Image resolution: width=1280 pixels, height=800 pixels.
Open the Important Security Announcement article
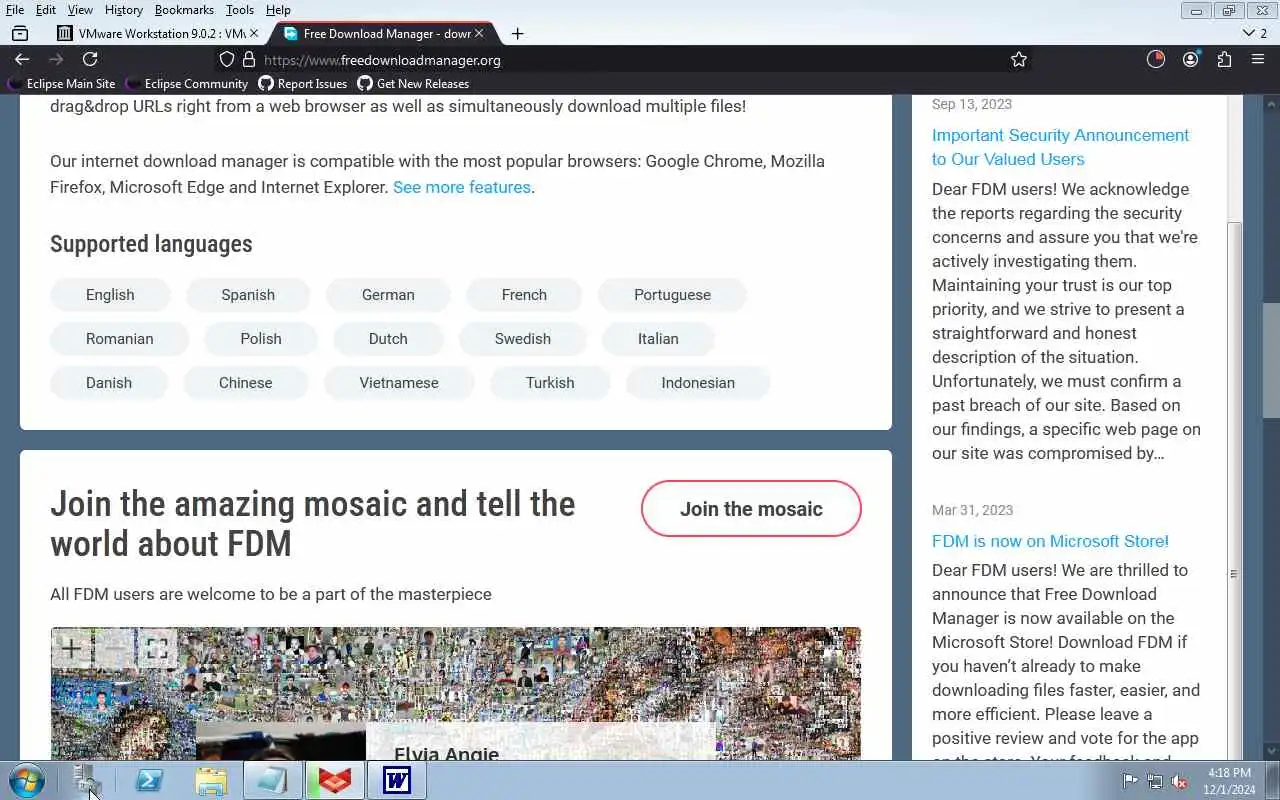coord(1060,147)
